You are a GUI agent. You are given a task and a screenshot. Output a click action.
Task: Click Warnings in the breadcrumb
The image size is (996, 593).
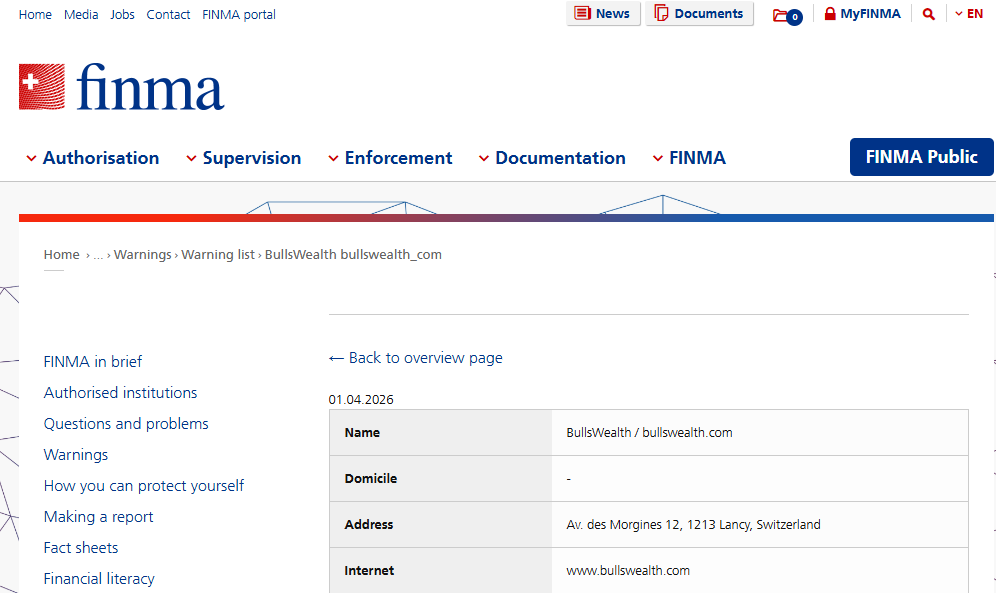coord(143,255)
